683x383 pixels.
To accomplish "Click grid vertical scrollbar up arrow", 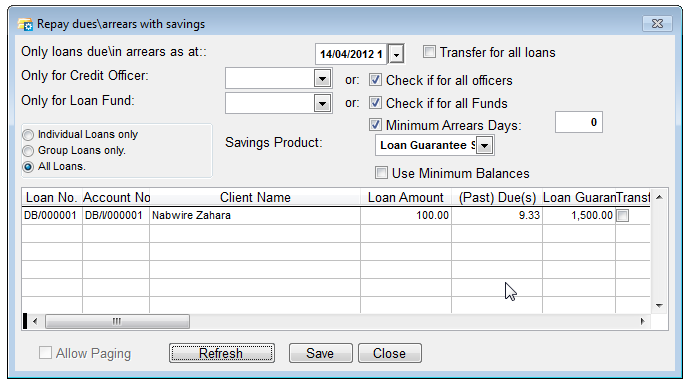I will (659, 197).
